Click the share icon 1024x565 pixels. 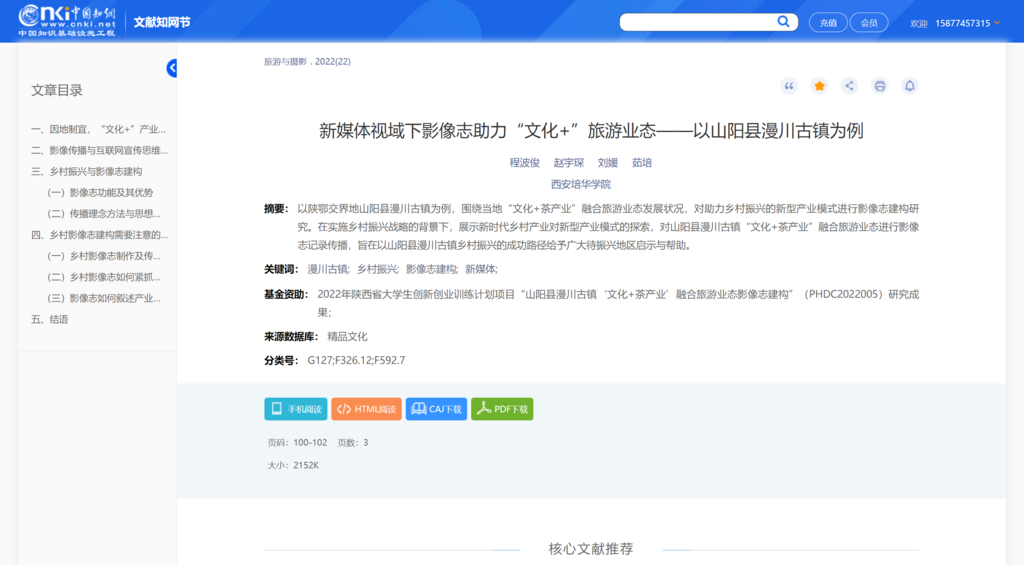(849, 86)
